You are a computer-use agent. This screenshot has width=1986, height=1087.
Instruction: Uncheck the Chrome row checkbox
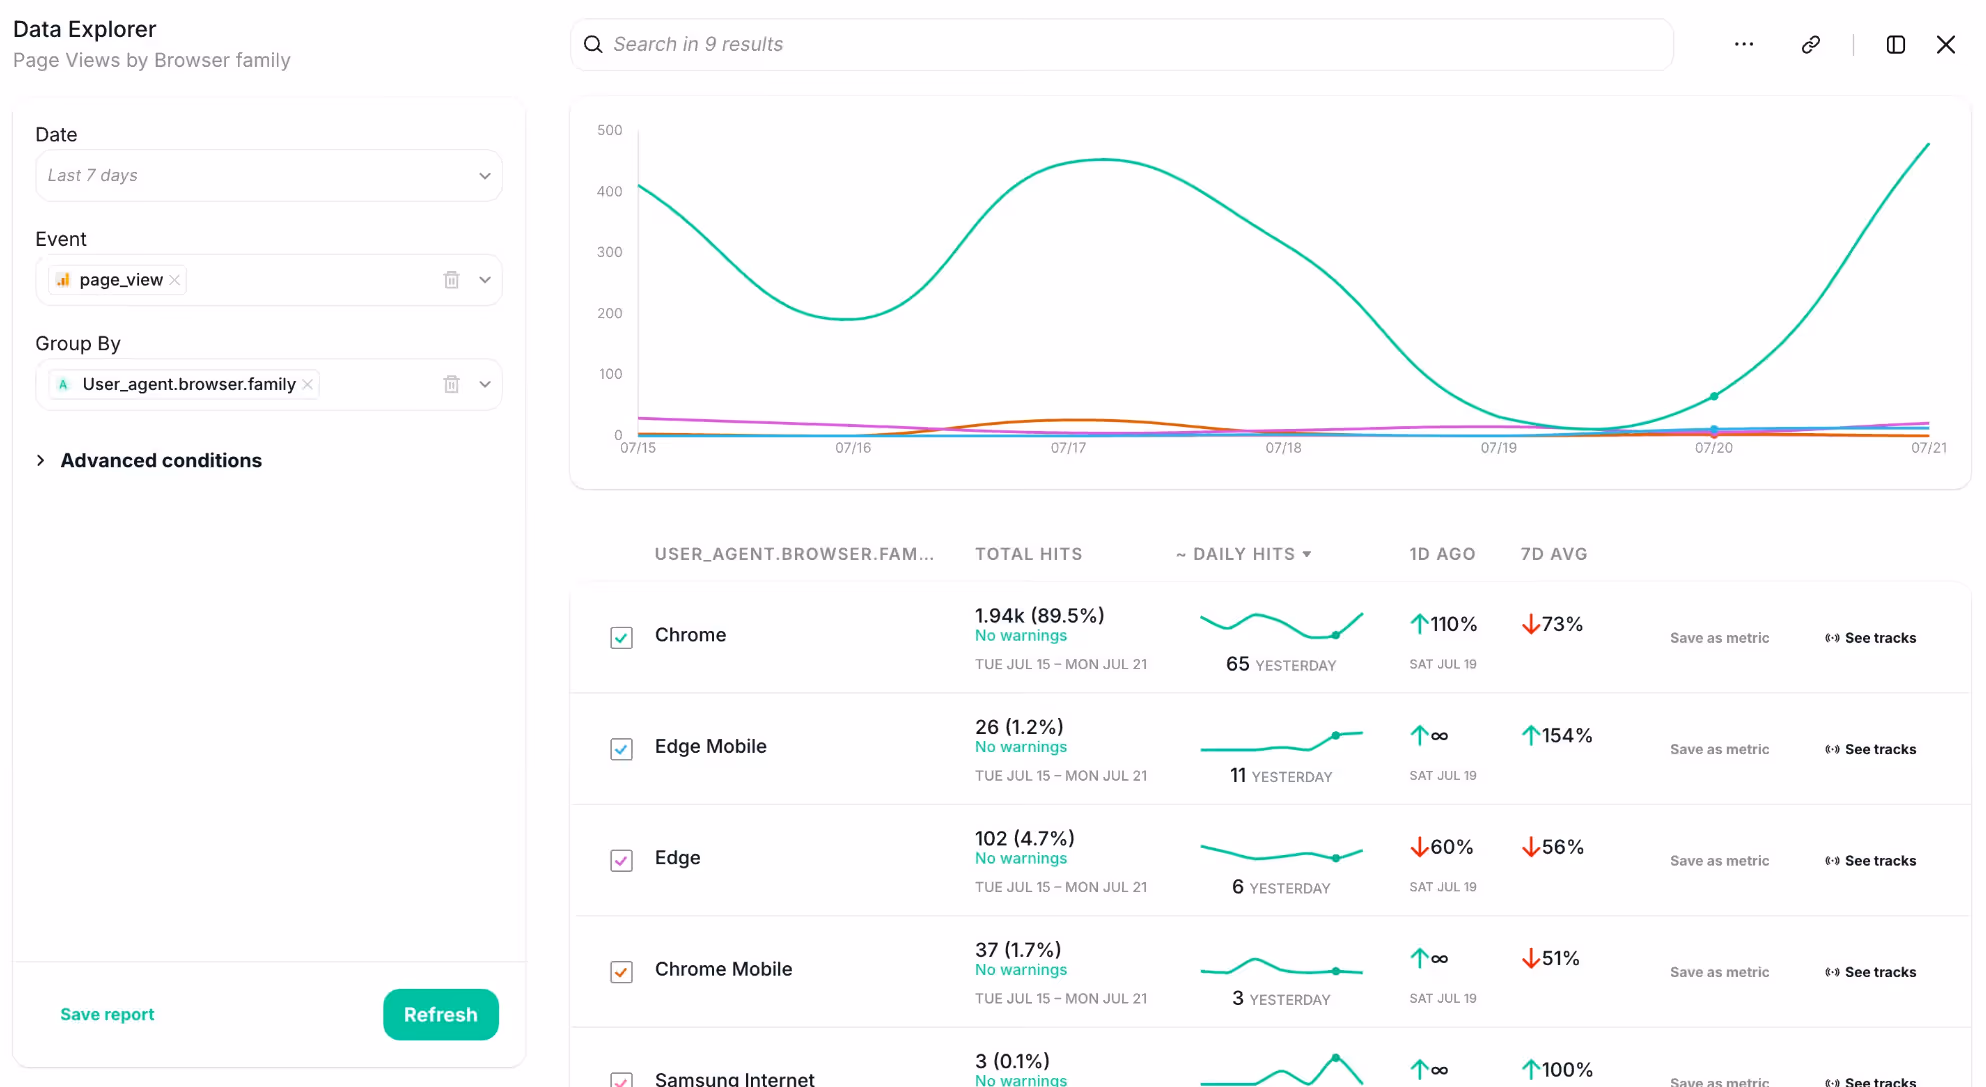tap(621, 638)
